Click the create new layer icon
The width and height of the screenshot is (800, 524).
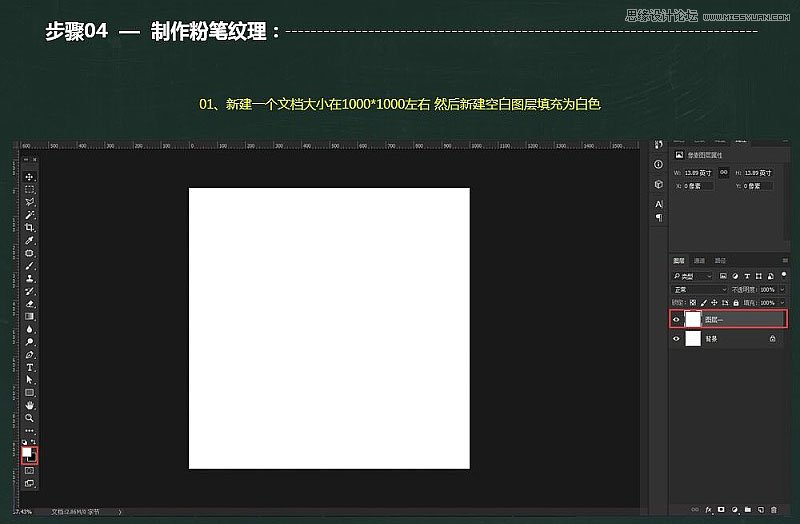tap(759, 509)
